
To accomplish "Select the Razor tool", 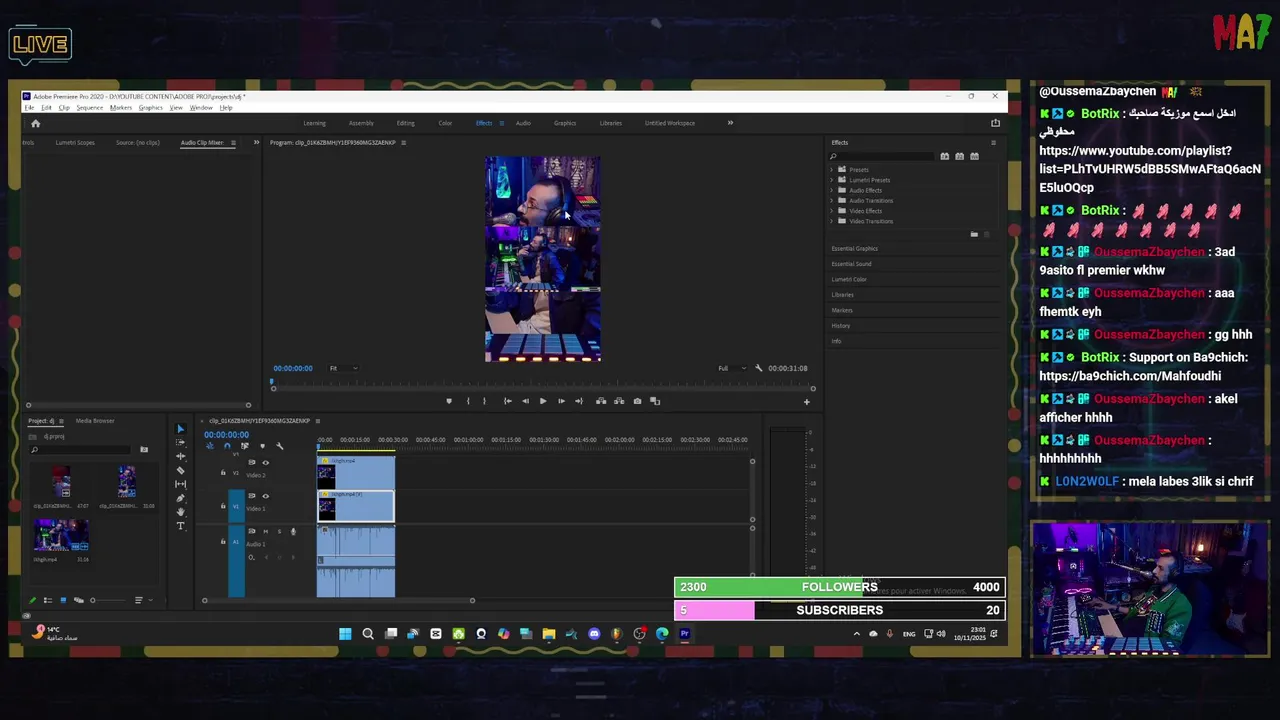I will tap(180, 470).
